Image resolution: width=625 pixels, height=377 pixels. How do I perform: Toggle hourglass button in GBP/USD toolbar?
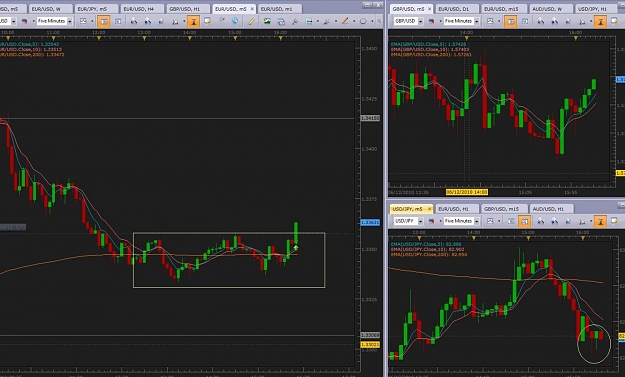point(600,21)
